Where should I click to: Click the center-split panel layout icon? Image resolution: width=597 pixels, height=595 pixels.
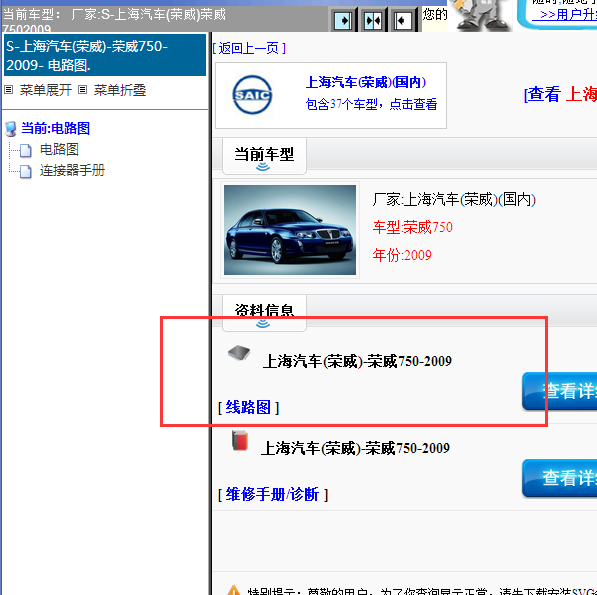click(x=372, y=20)
